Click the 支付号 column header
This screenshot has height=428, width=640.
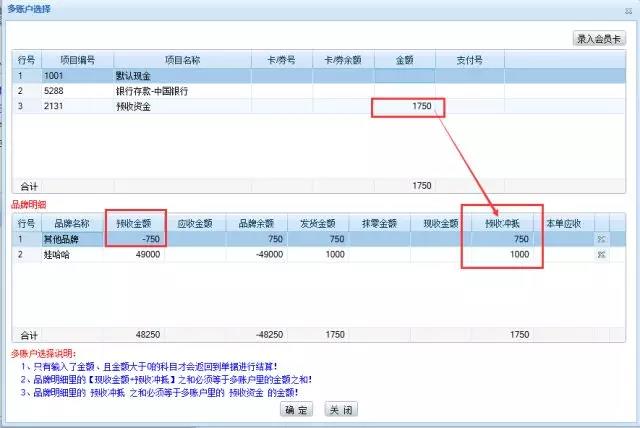[469, 60]
